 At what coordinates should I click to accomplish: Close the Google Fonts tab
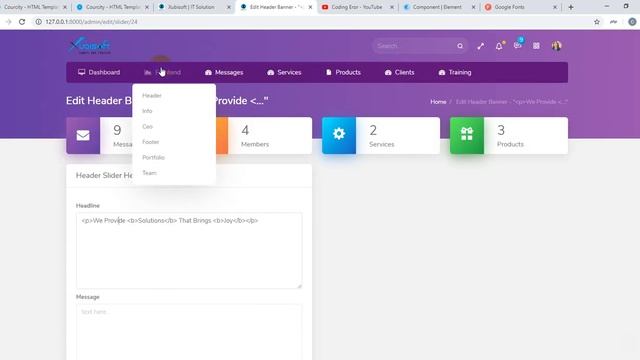555,7
